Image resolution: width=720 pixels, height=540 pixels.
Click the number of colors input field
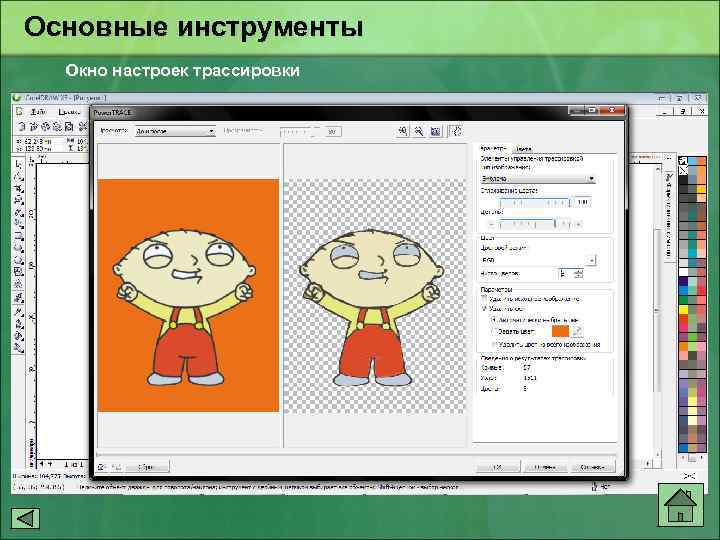(566, 274)
